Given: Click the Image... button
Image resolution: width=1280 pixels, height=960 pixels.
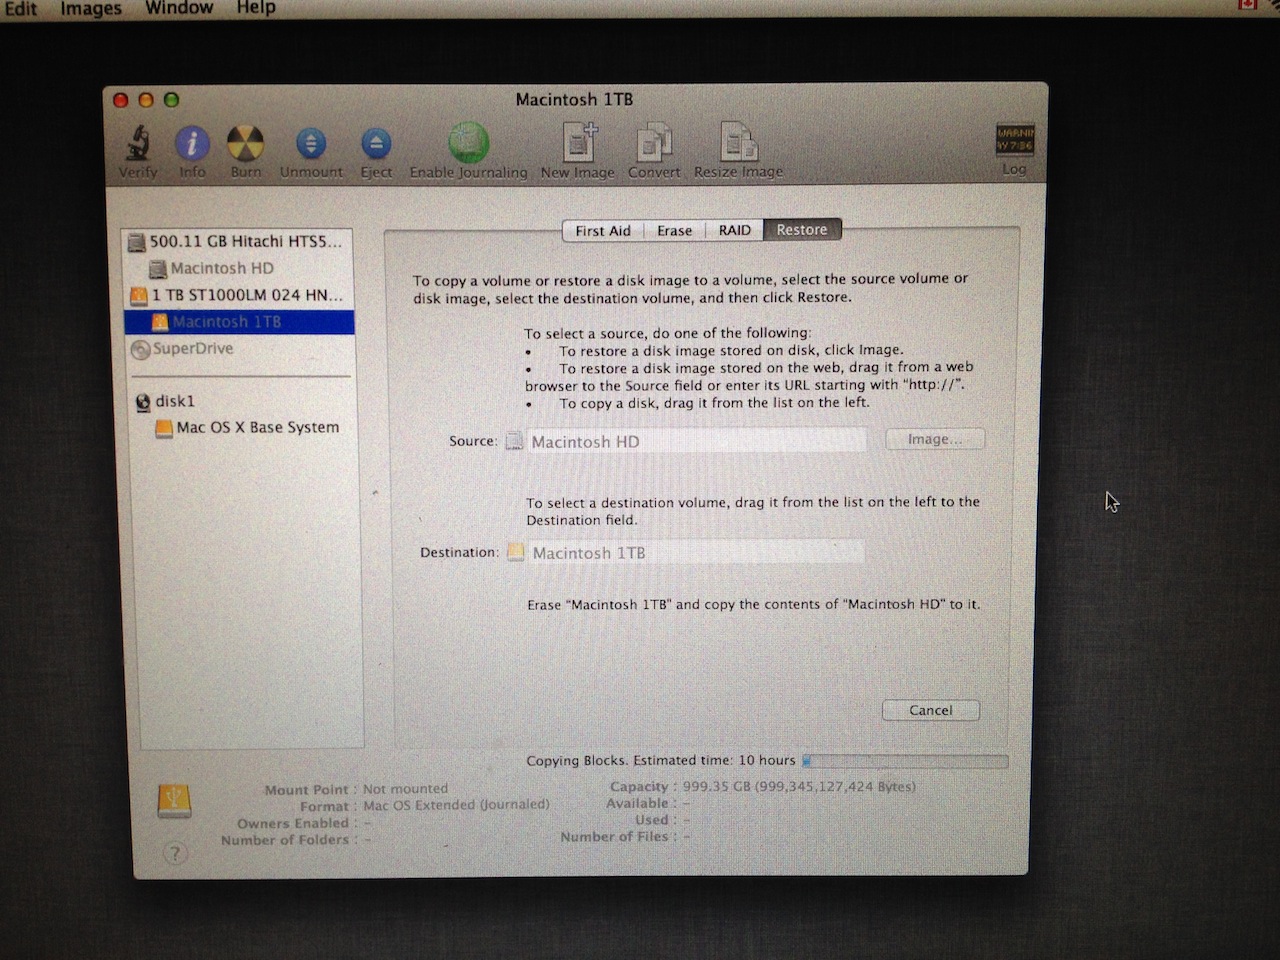Looking at the screenshot, I should [935, 439].
